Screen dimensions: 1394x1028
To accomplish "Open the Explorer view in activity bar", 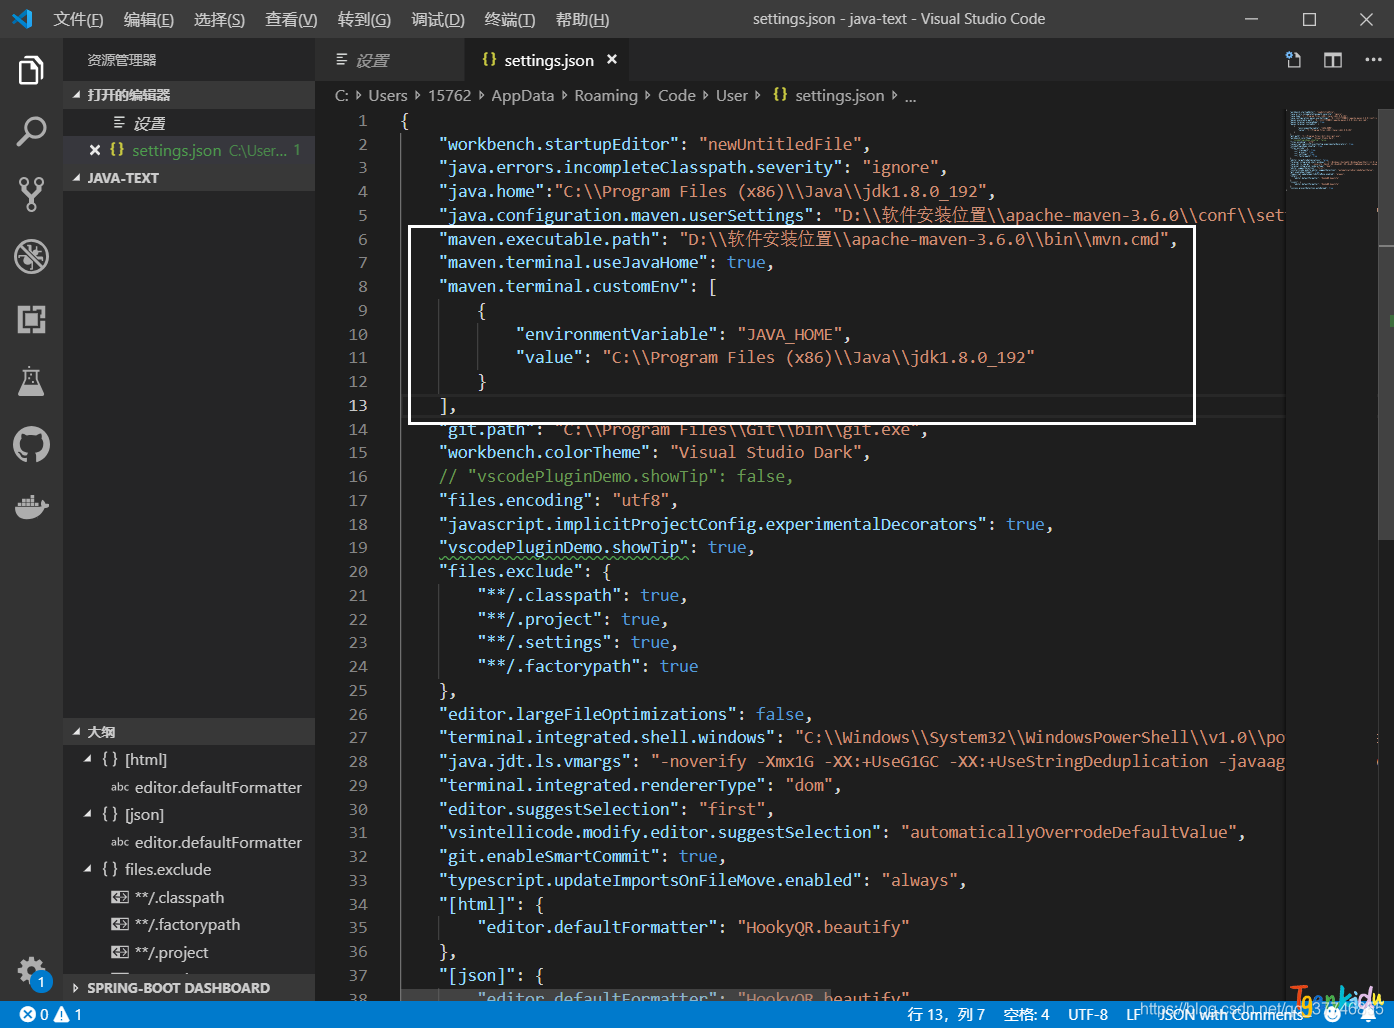I will click(31, 71).
